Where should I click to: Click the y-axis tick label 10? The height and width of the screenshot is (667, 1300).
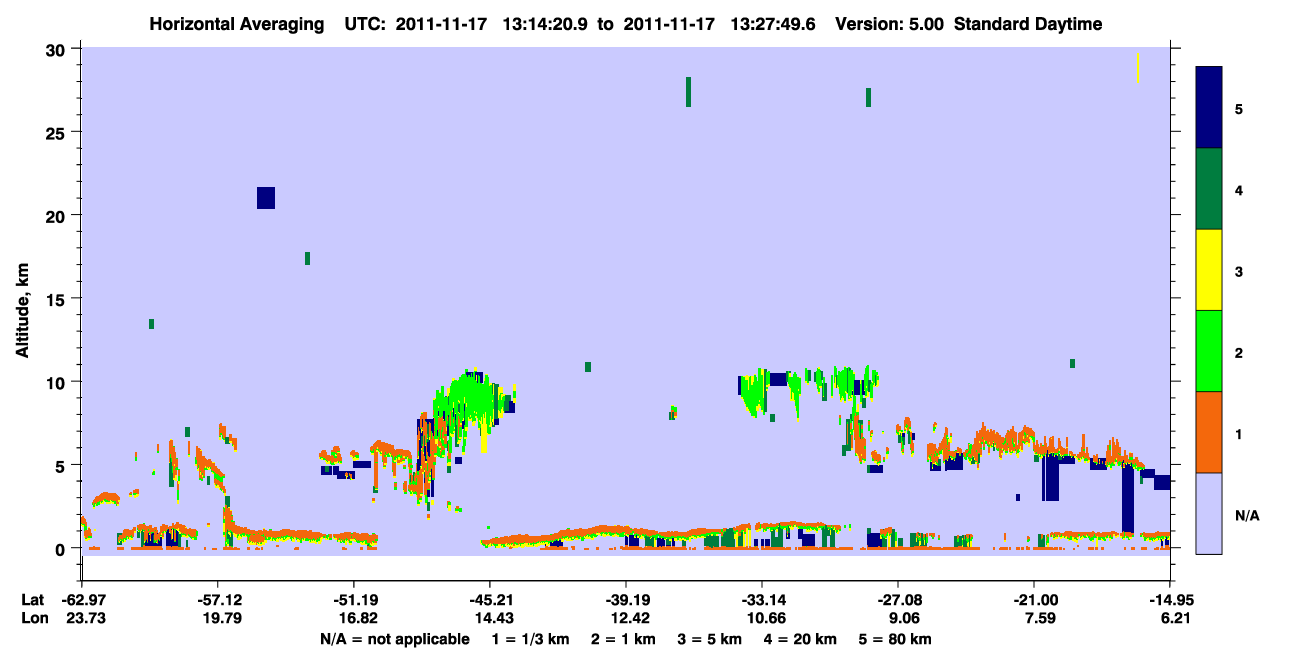(x=58, y=382)
